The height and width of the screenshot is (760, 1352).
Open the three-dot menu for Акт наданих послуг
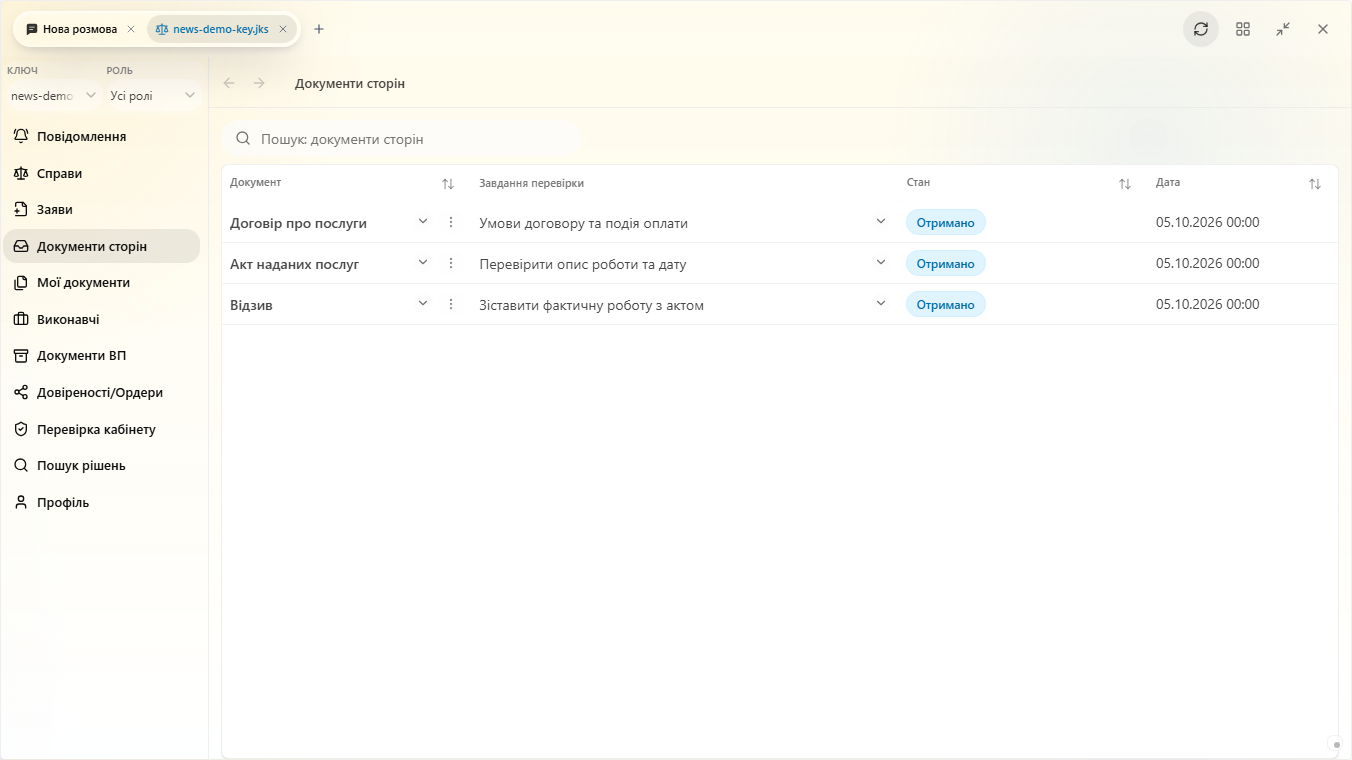[451, 263]
